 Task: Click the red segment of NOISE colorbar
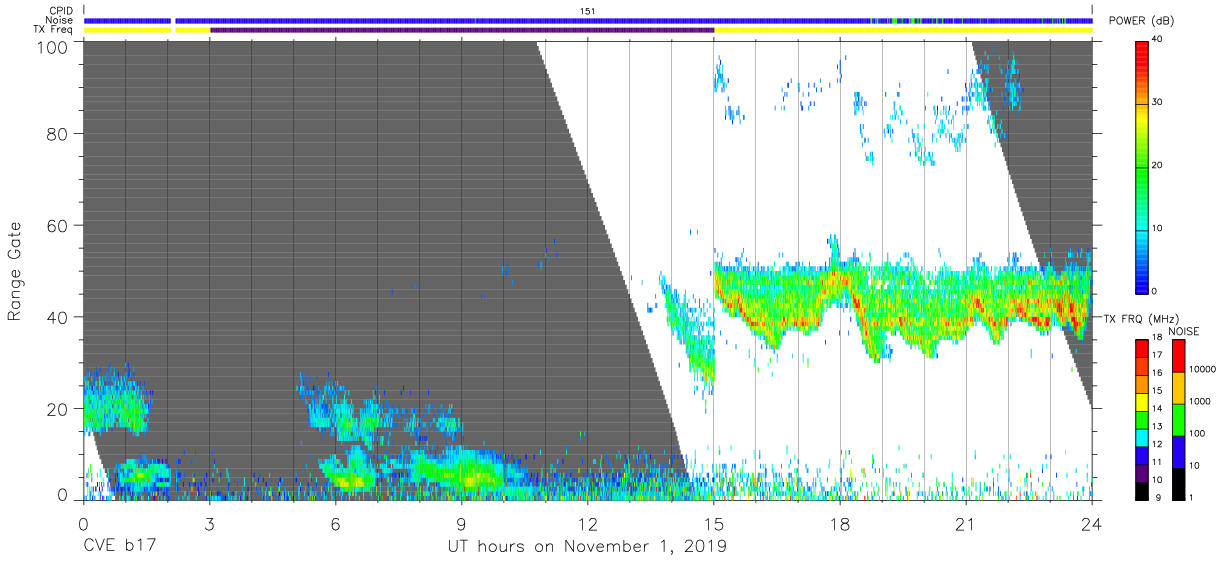point(1177,355)
